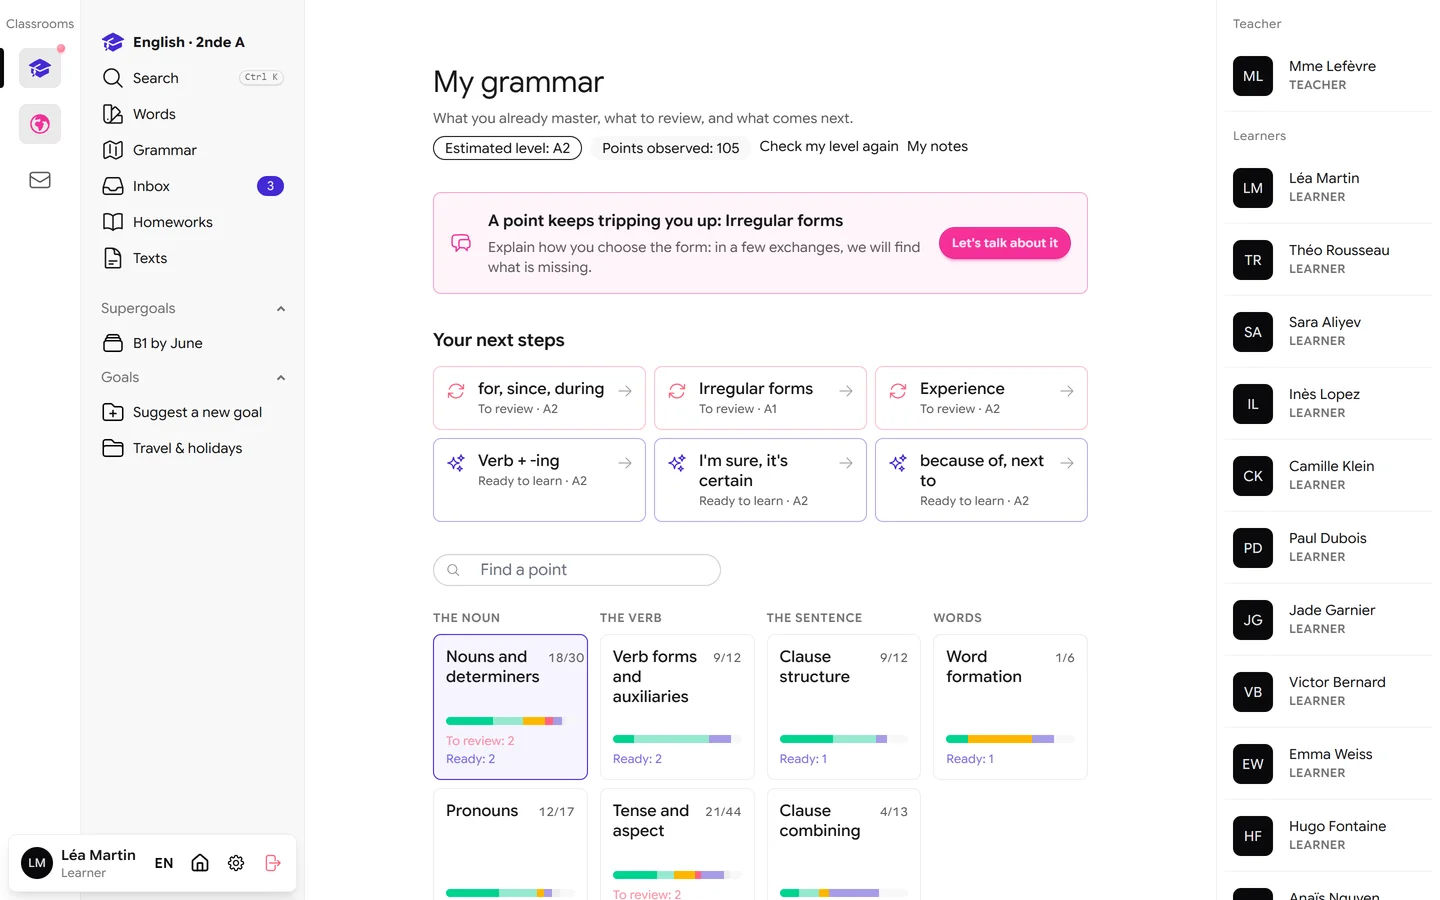This screenshot has height=900, width=1440.
Task: Click the Find a point search field
Action: click(577, 570)
